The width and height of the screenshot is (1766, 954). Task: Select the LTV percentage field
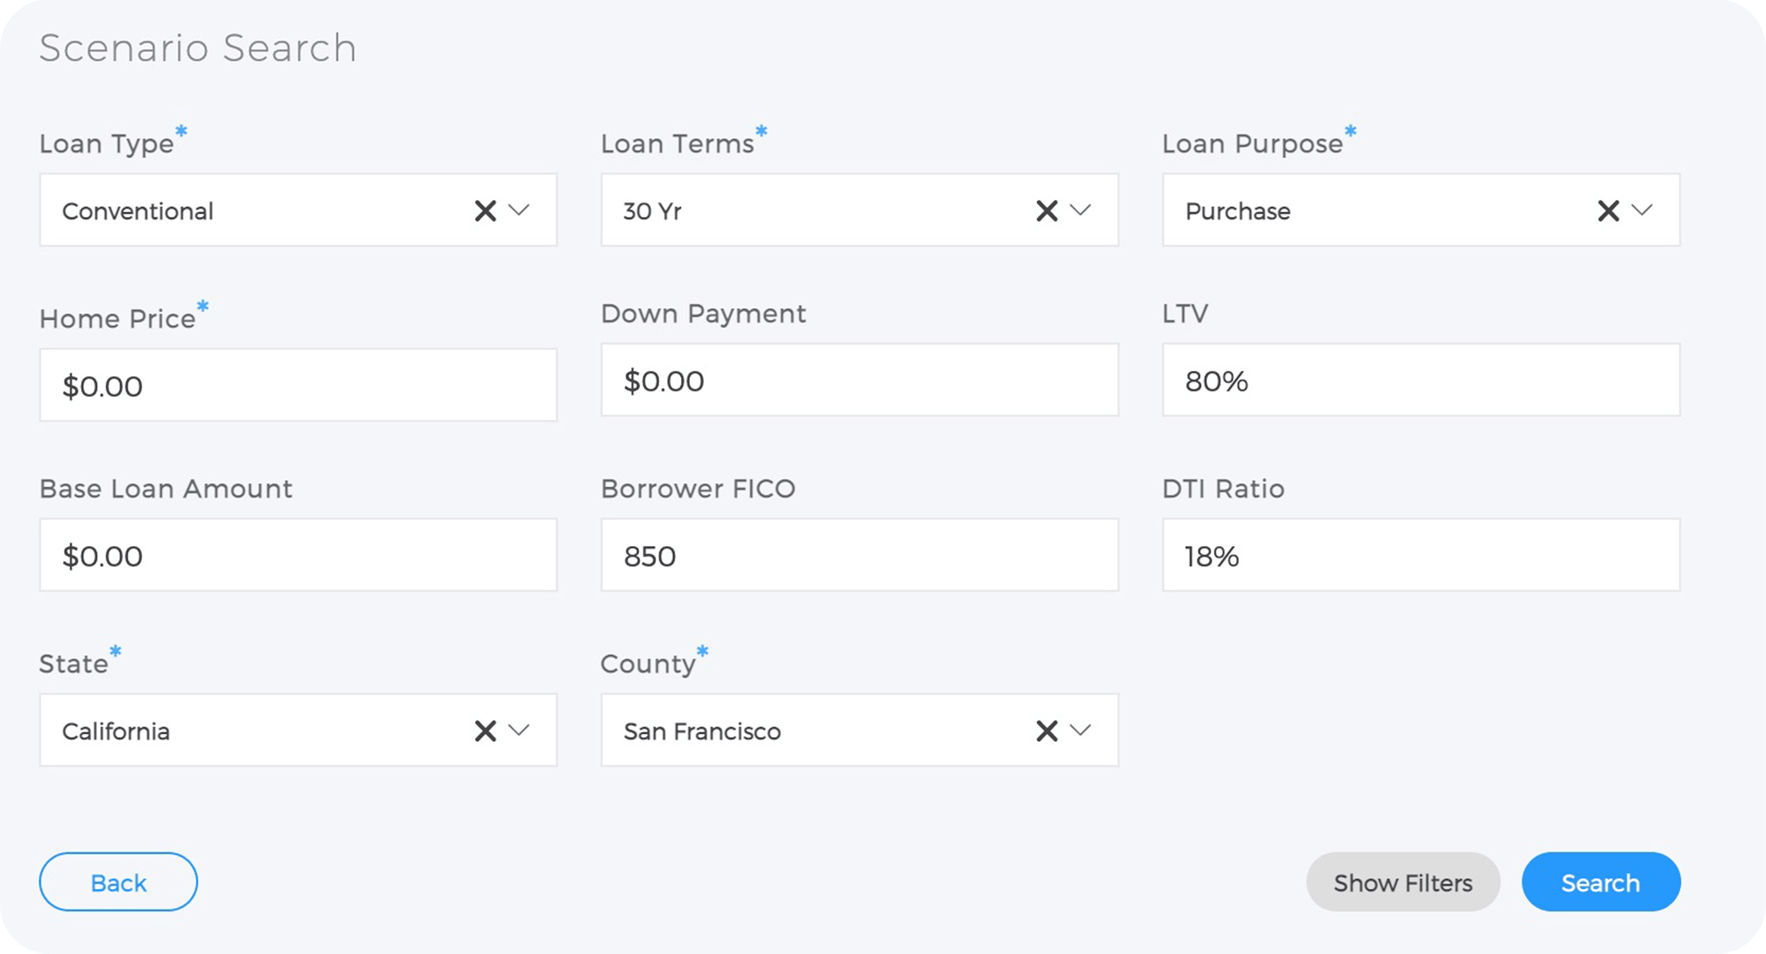[1420, 380]
